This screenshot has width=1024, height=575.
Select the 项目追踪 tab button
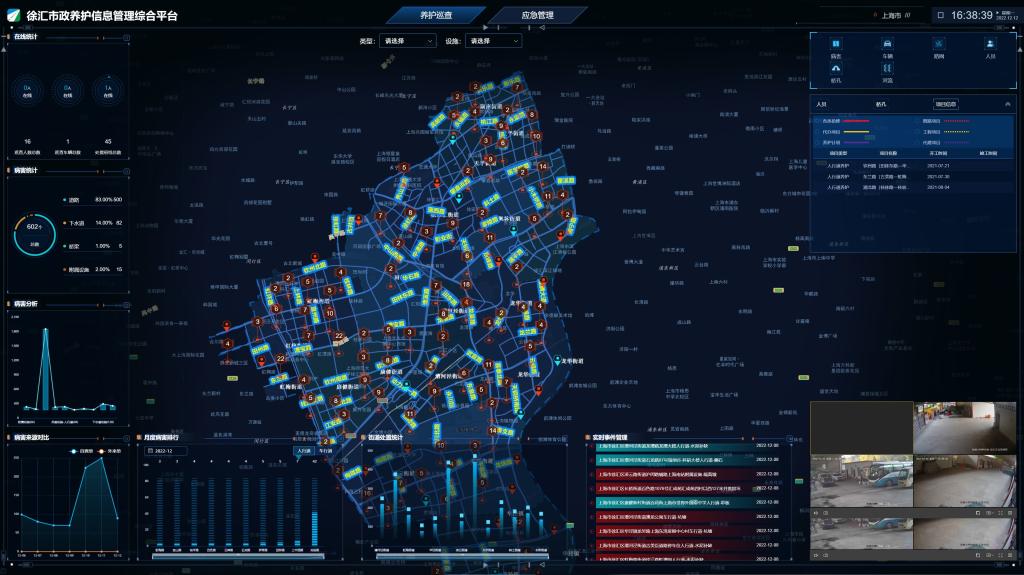pyautogui.click(x=945, y=104)
